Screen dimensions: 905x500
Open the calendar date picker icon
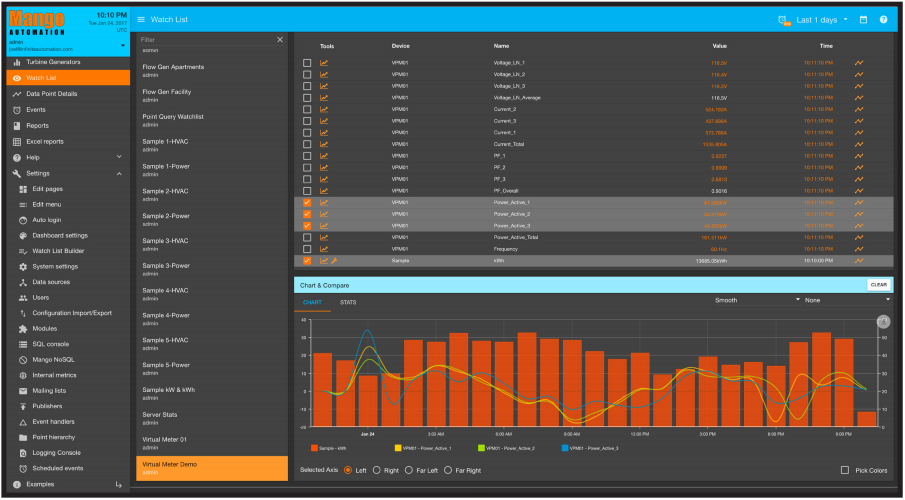click(x=863, y=20)
